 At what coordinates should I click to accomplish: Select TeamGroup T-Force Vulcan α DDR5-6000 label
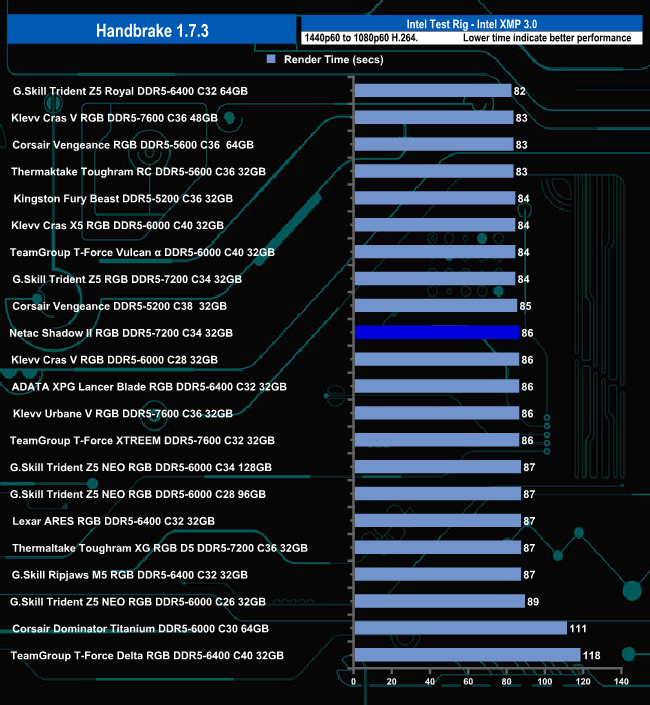(142, 252)
